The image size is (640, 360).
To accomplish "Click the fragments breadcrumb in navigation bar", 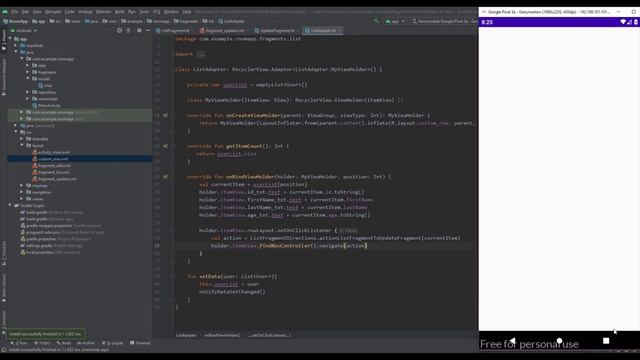I will [x=186, y=21].
